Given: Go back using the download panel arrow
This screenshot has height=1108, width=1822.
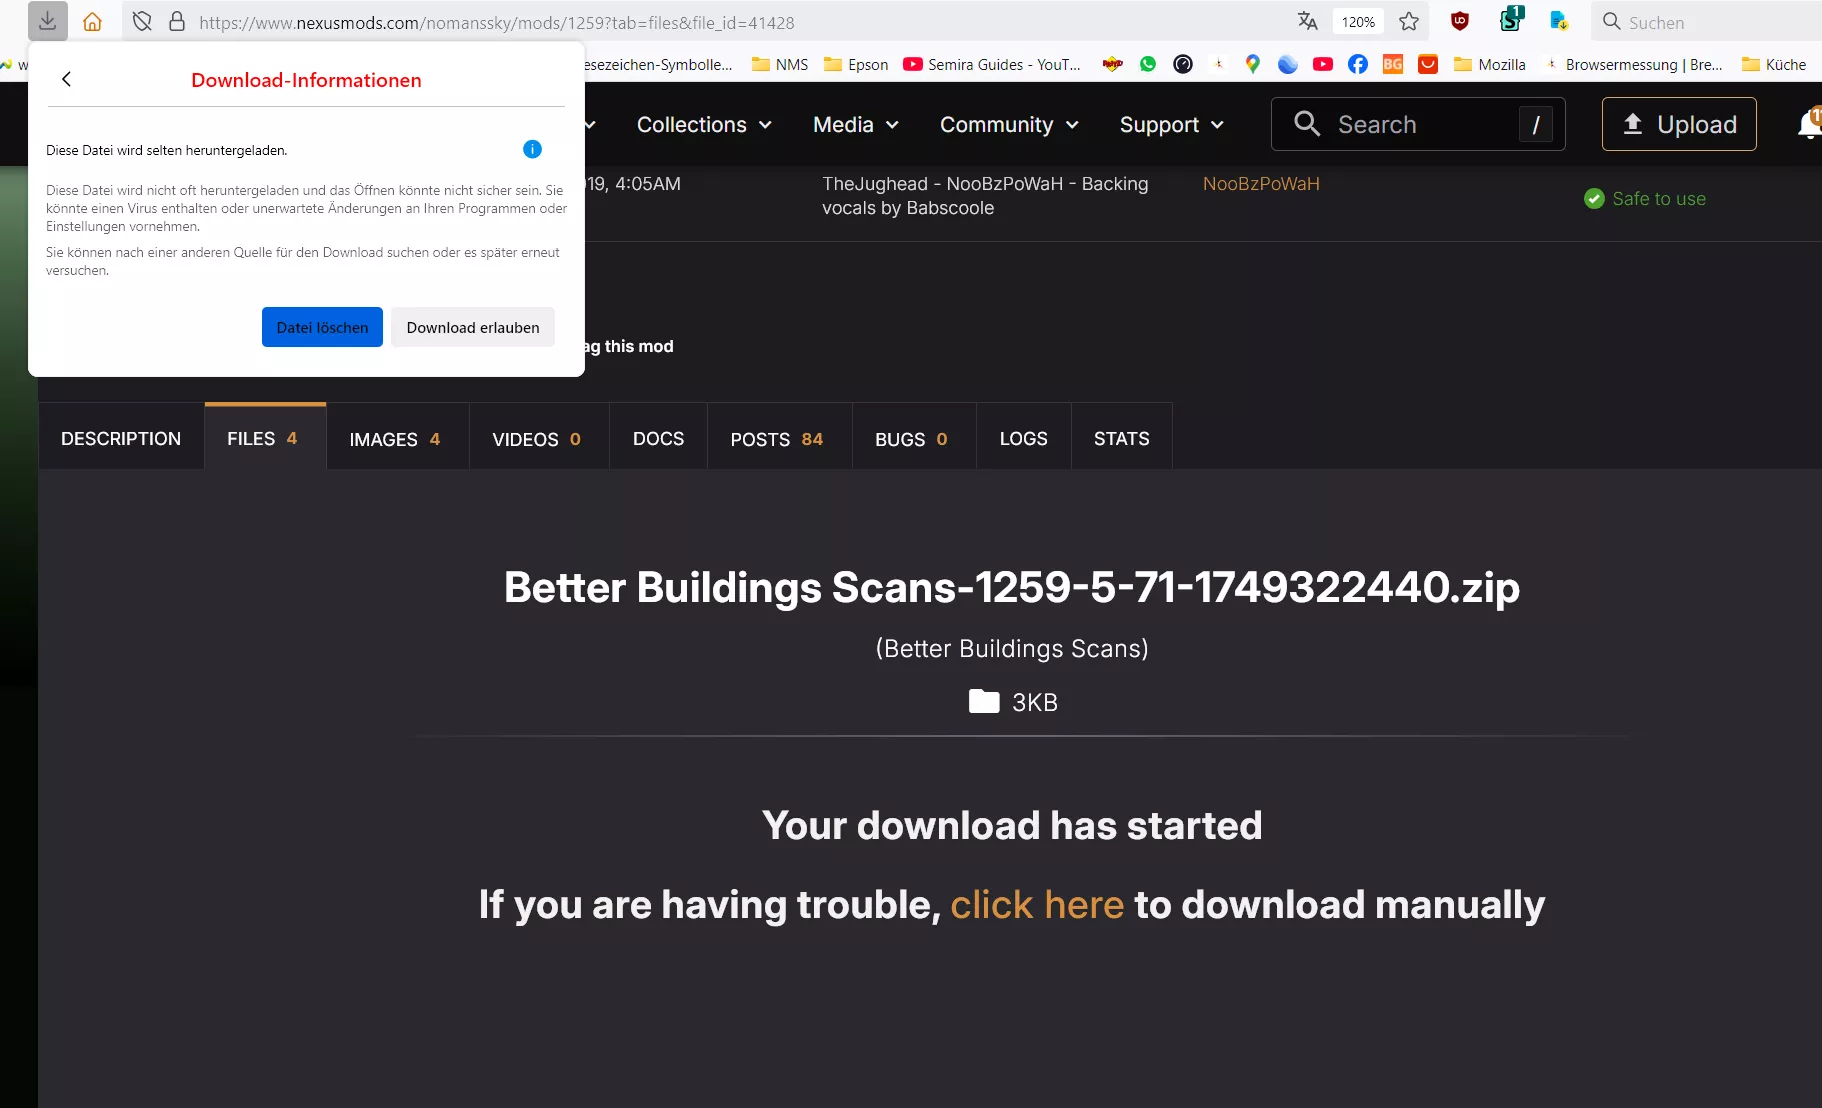Looking at the screenshot, I should [x=66, y=79].
